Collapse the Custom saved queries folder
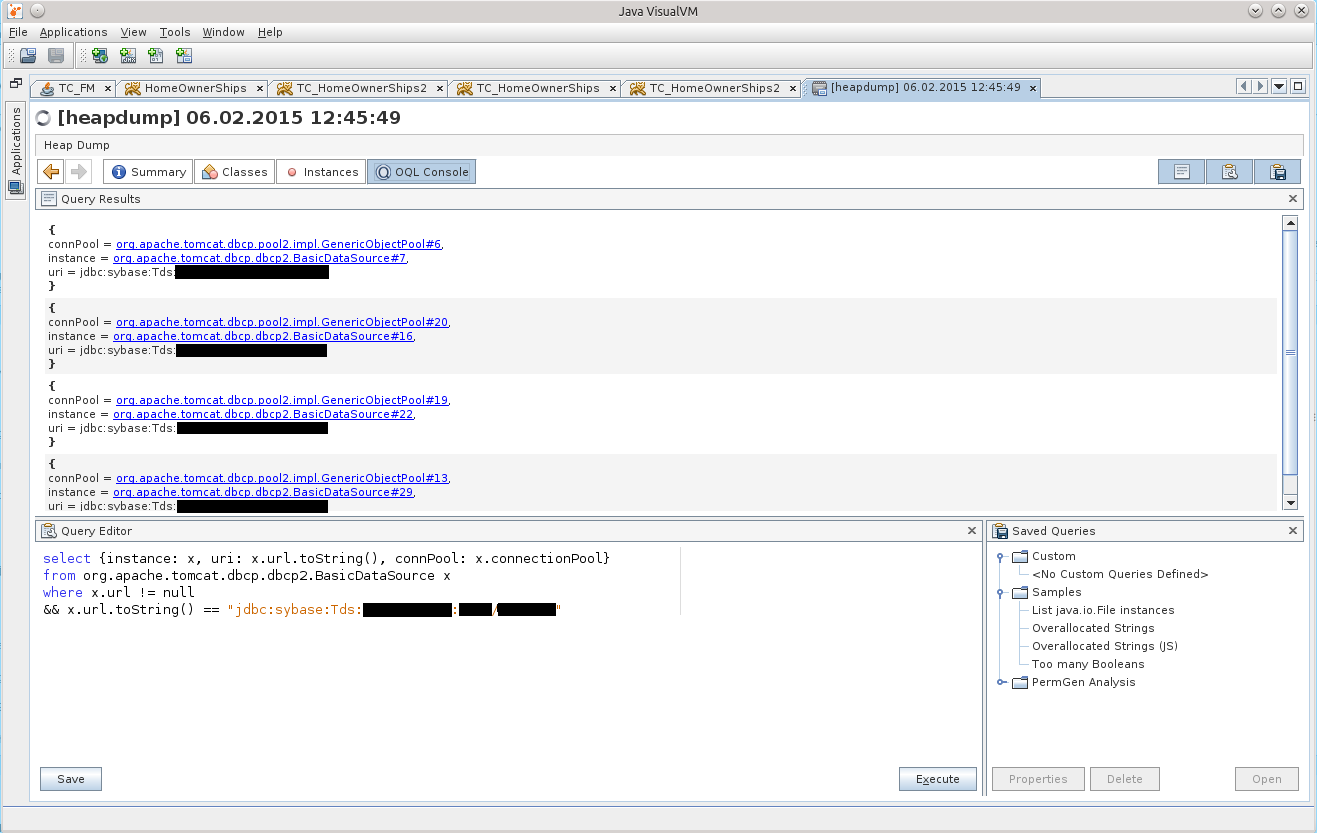1317x833 pixels. [x=999, y=556]
